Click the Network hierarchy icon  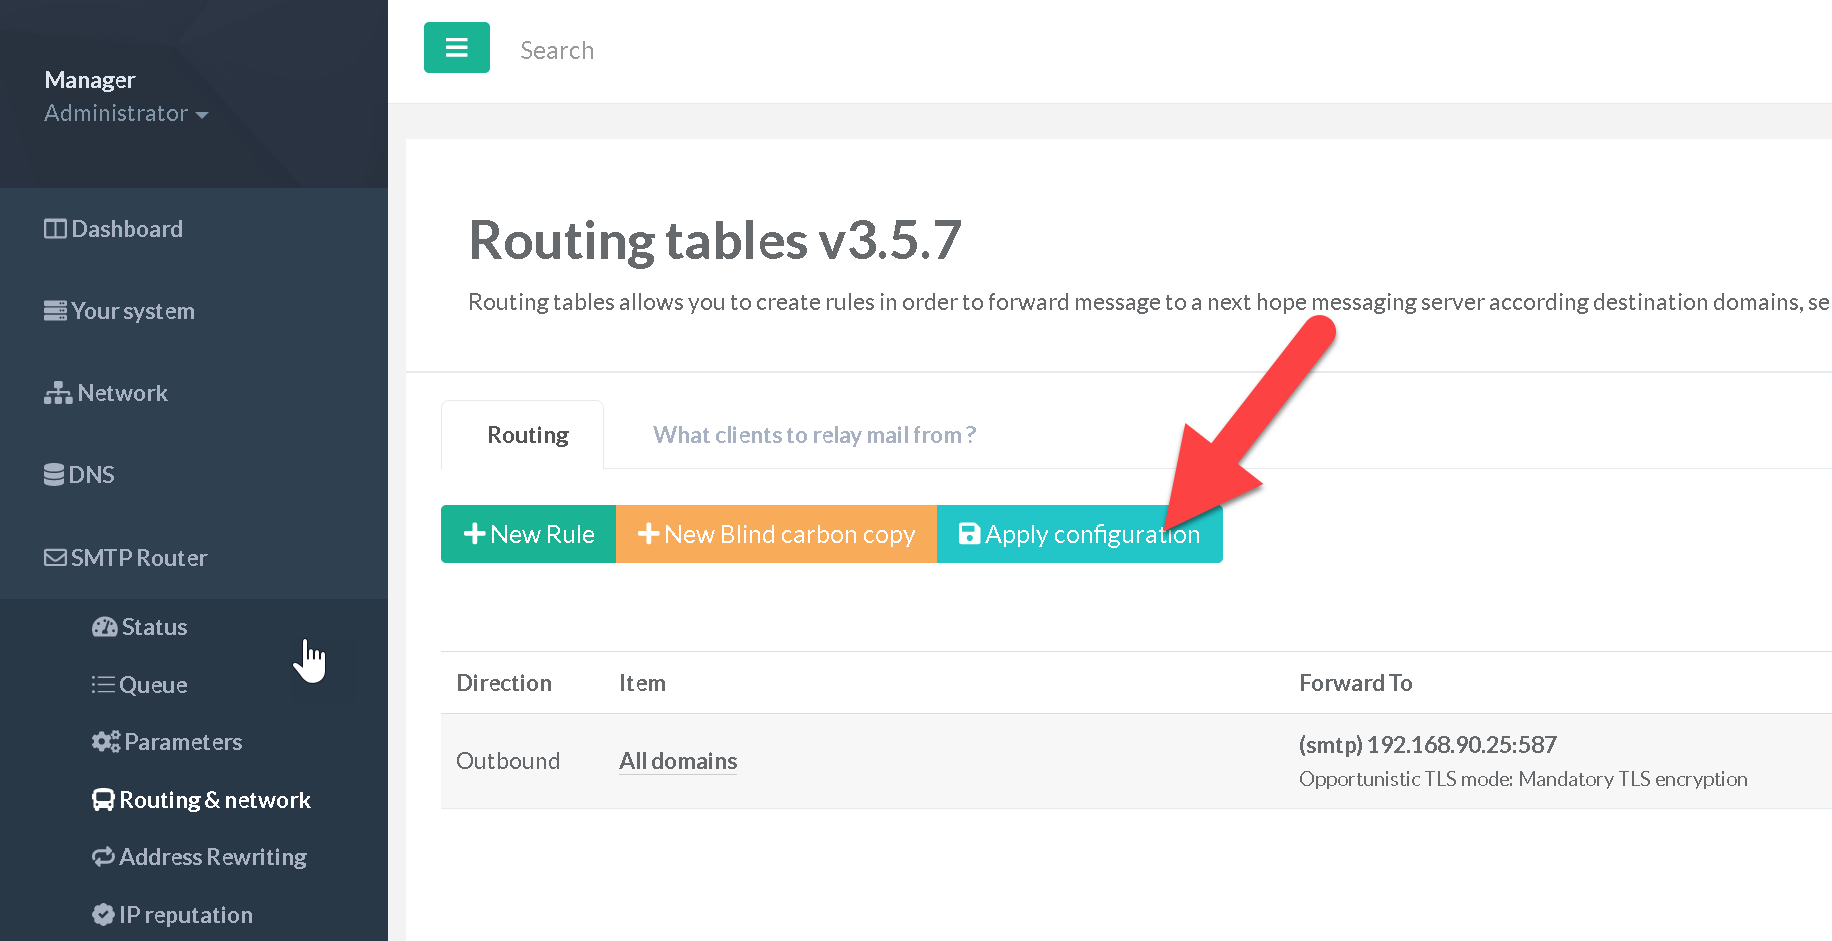[x=57, y=393]
